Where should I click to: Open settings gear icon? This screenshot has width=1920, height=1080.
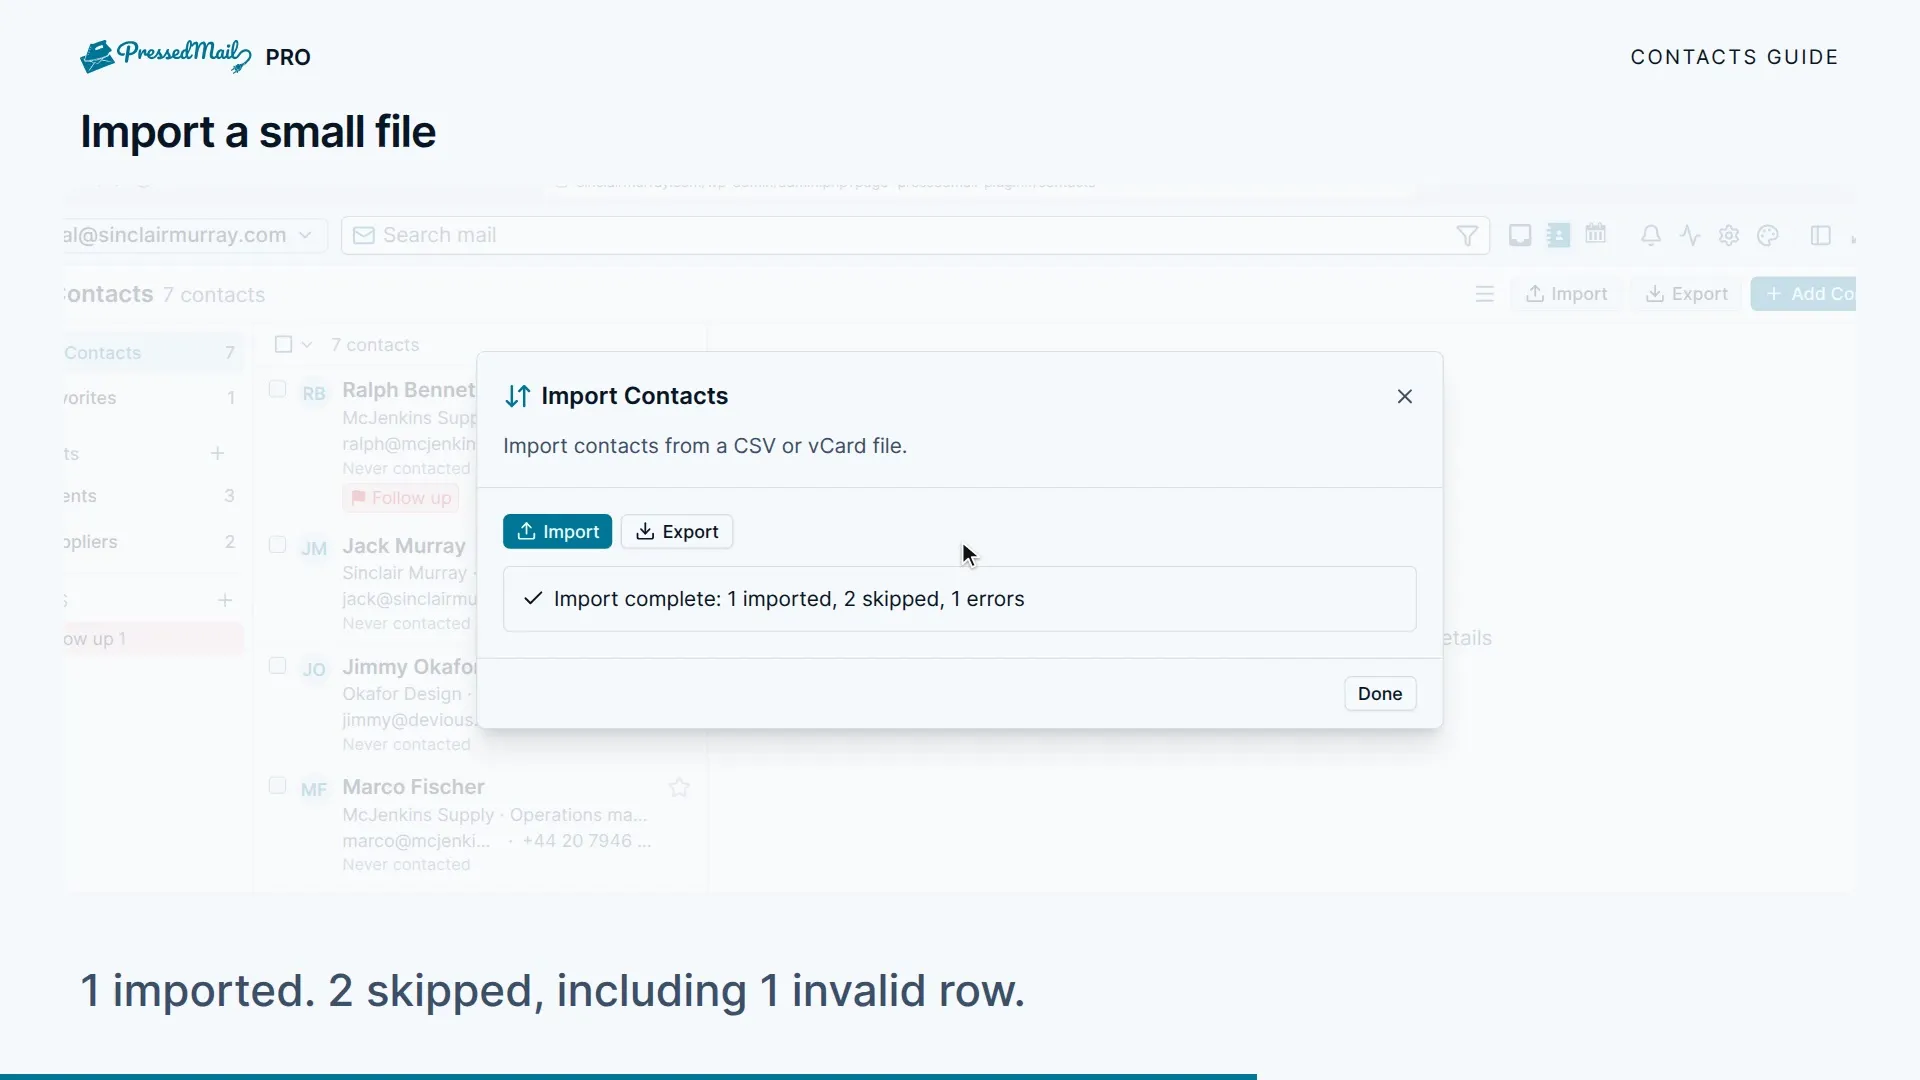[x=1729, y=236]
